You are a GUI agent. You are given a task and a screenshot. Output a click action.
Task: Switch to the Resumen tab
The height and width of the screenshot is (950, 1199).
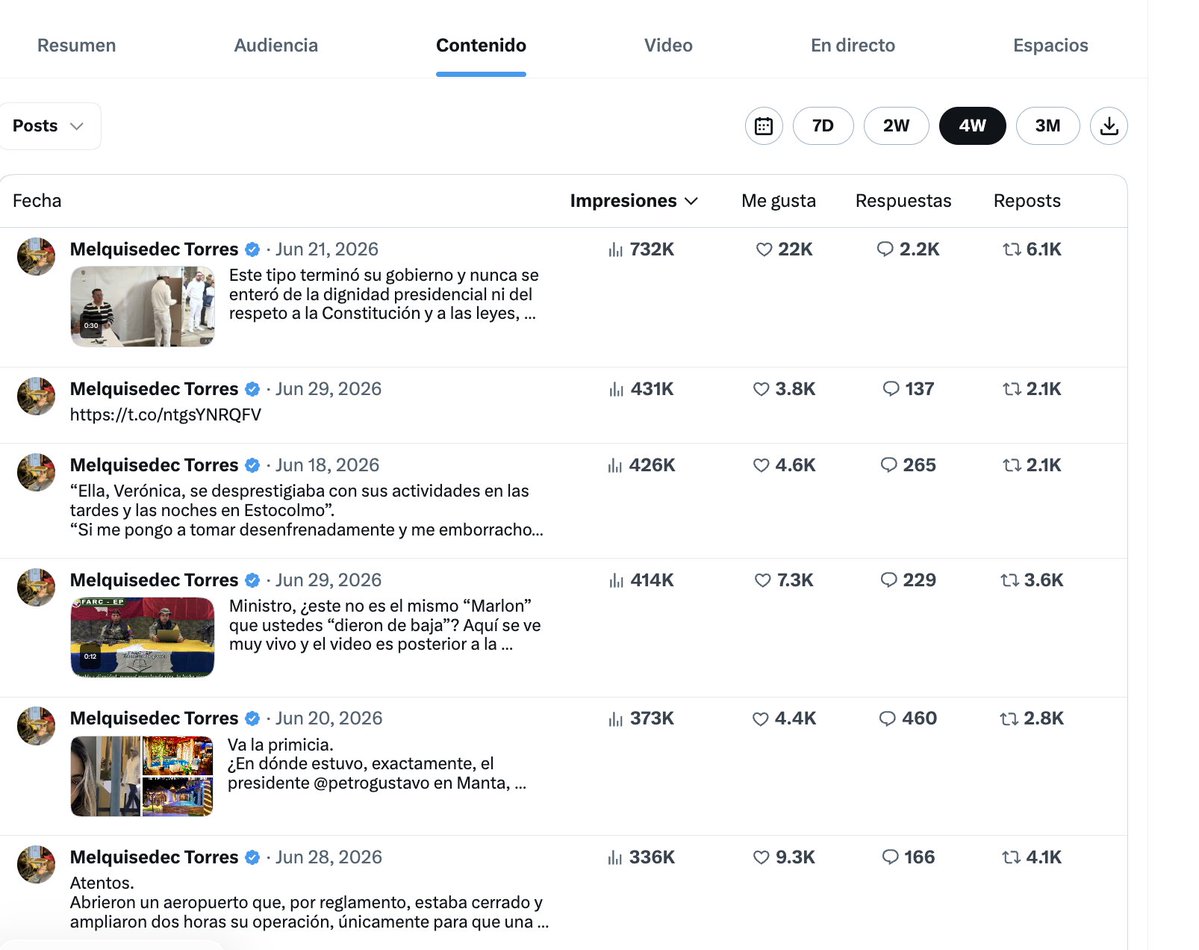click(x=76, y=45)
